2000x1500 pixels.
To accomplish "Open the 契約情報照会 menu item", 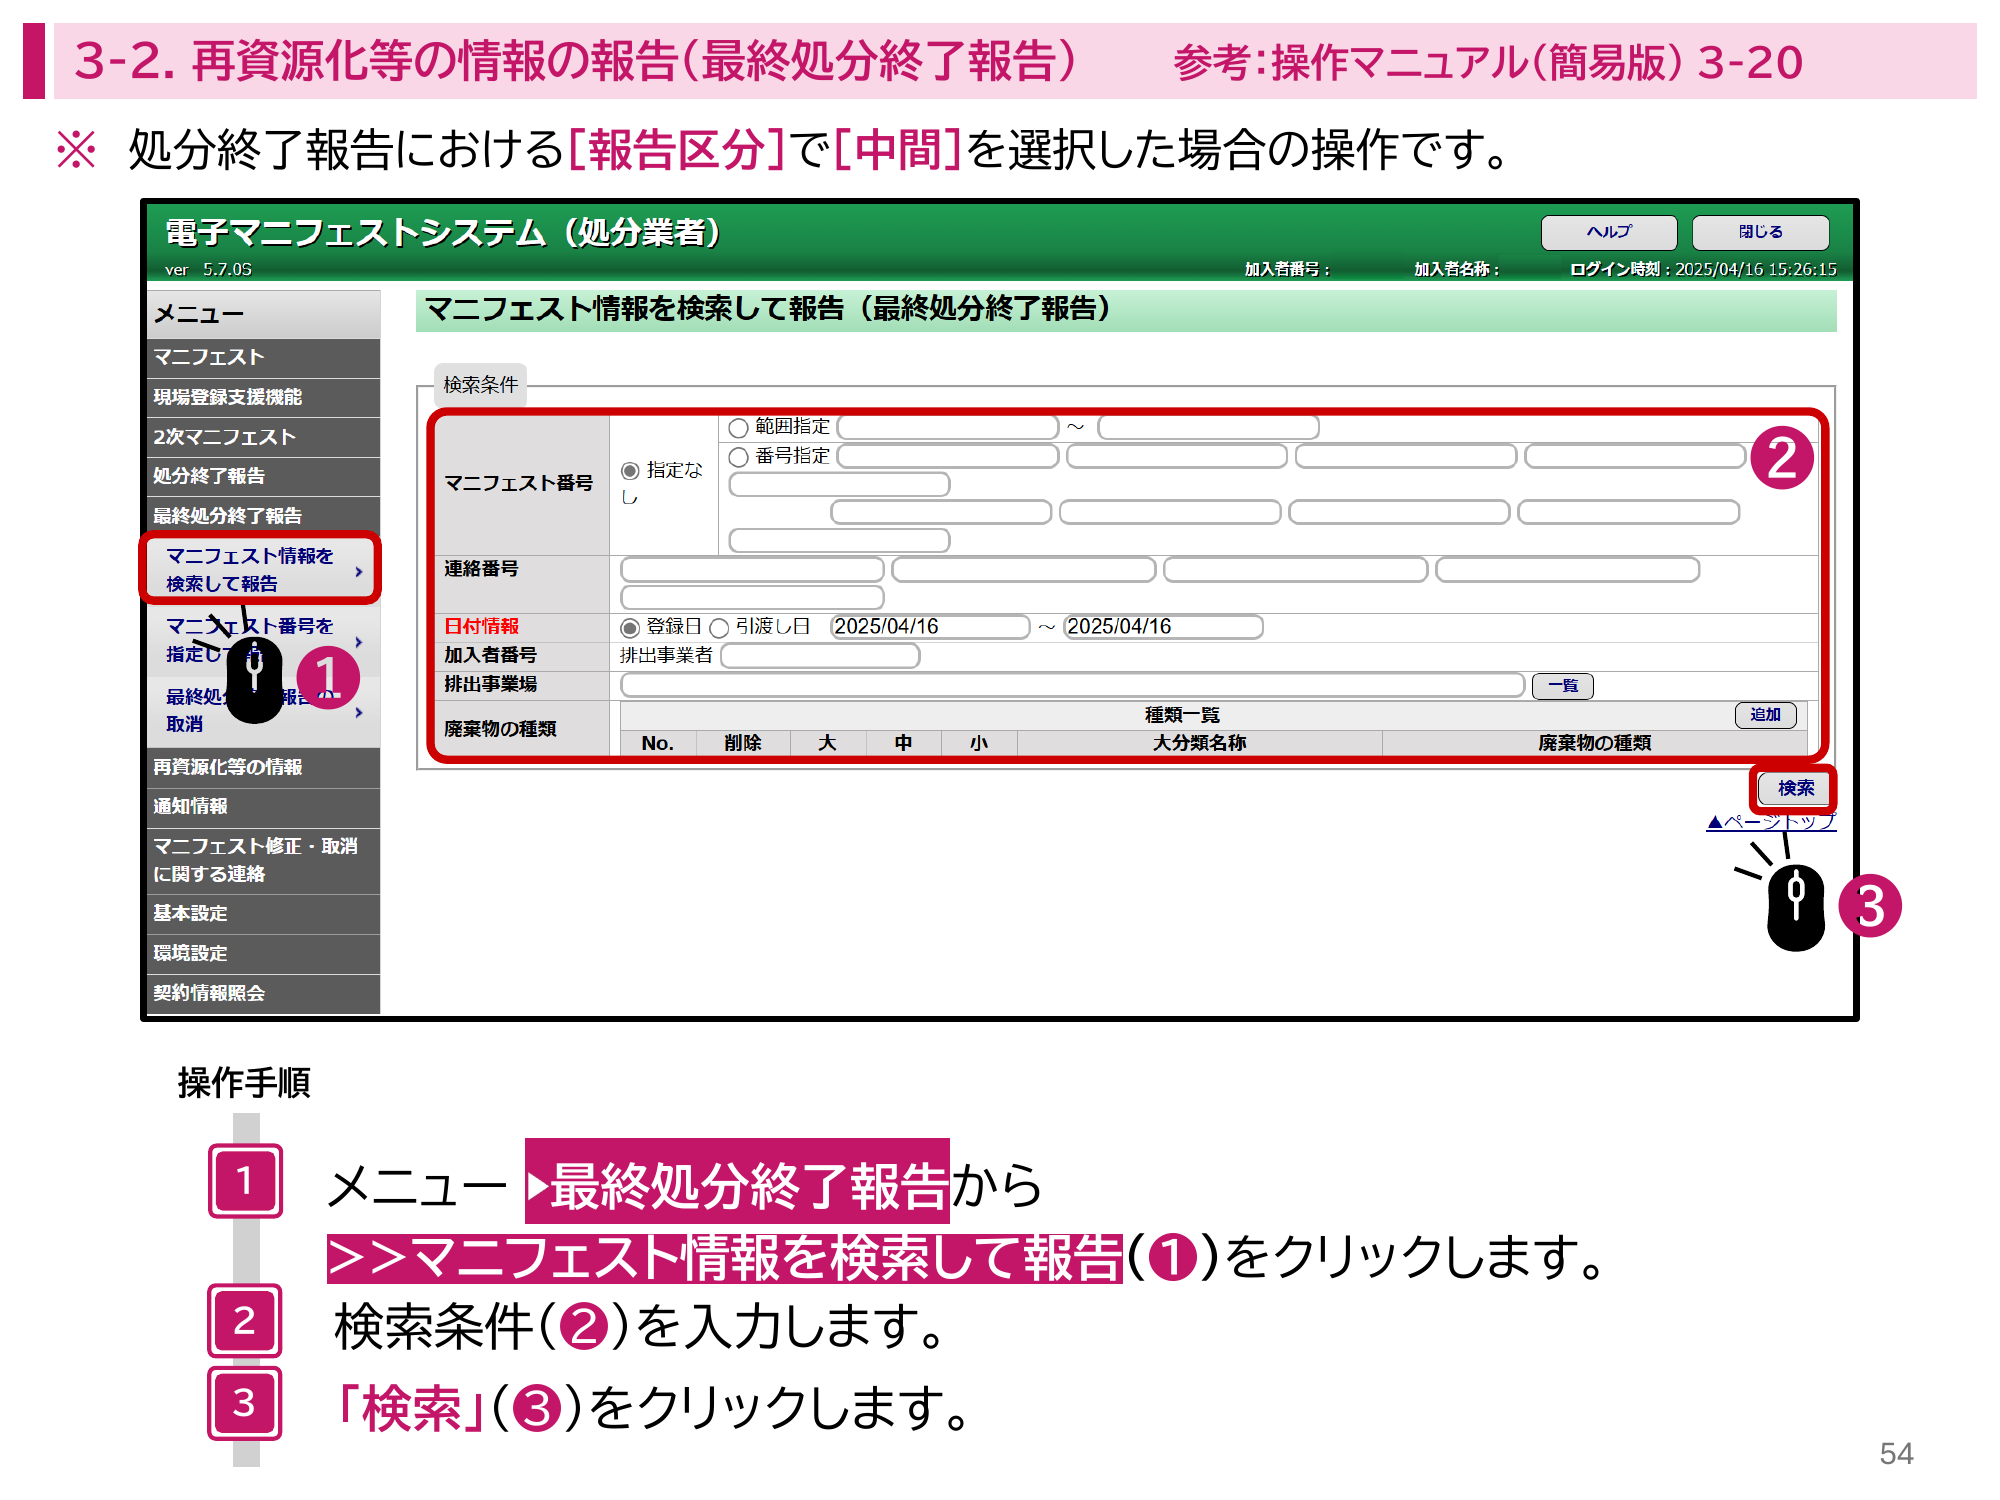I will [x=263, y=994].
